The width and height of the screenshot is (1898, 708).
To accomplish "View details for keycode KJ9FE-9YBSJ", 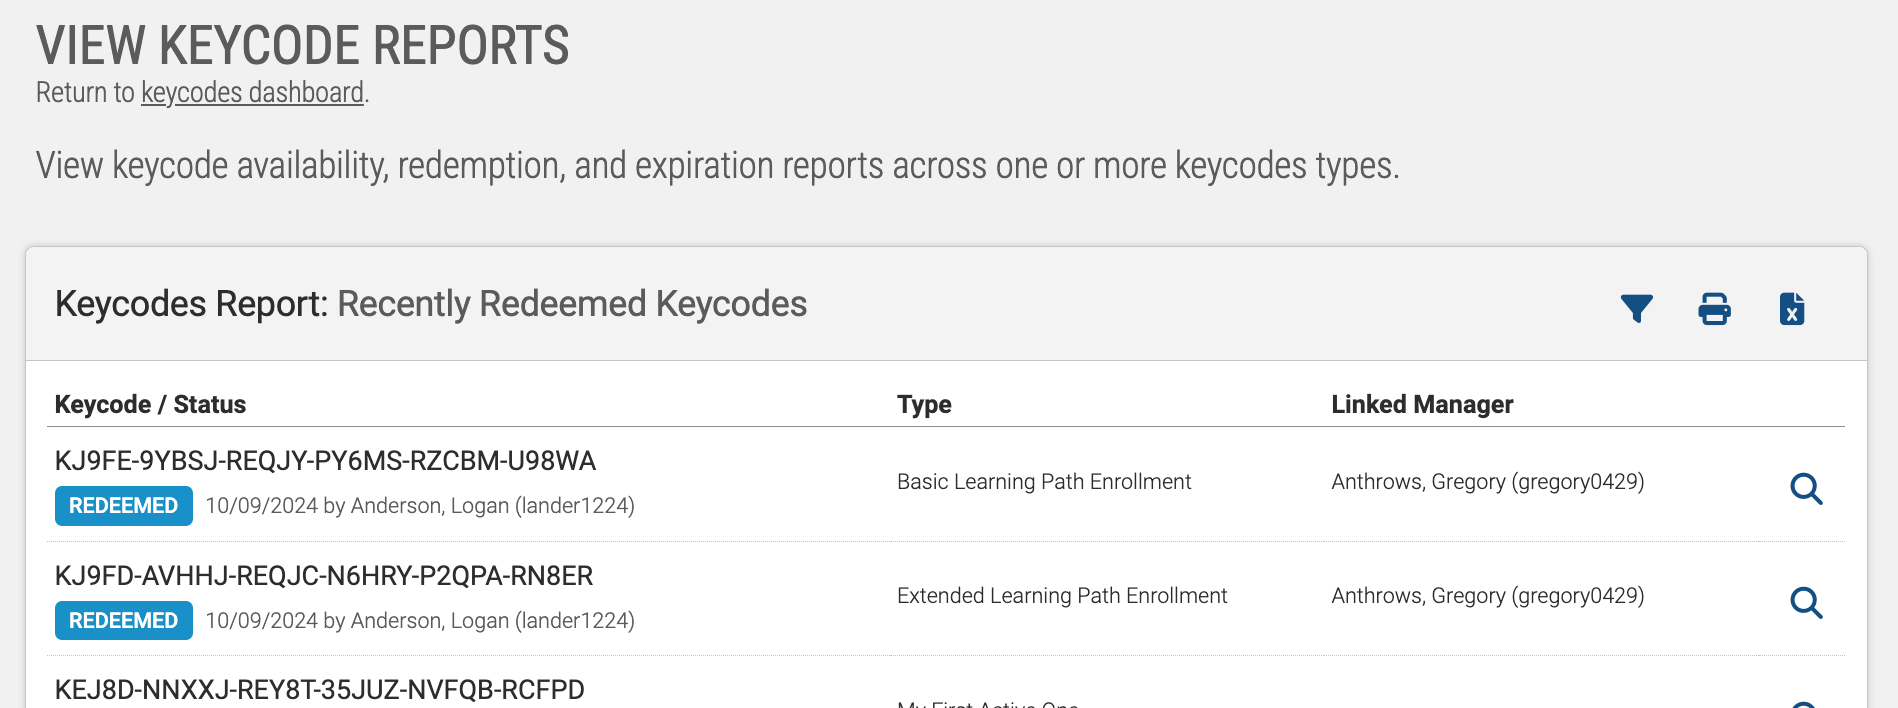I will click(1806, 489).
